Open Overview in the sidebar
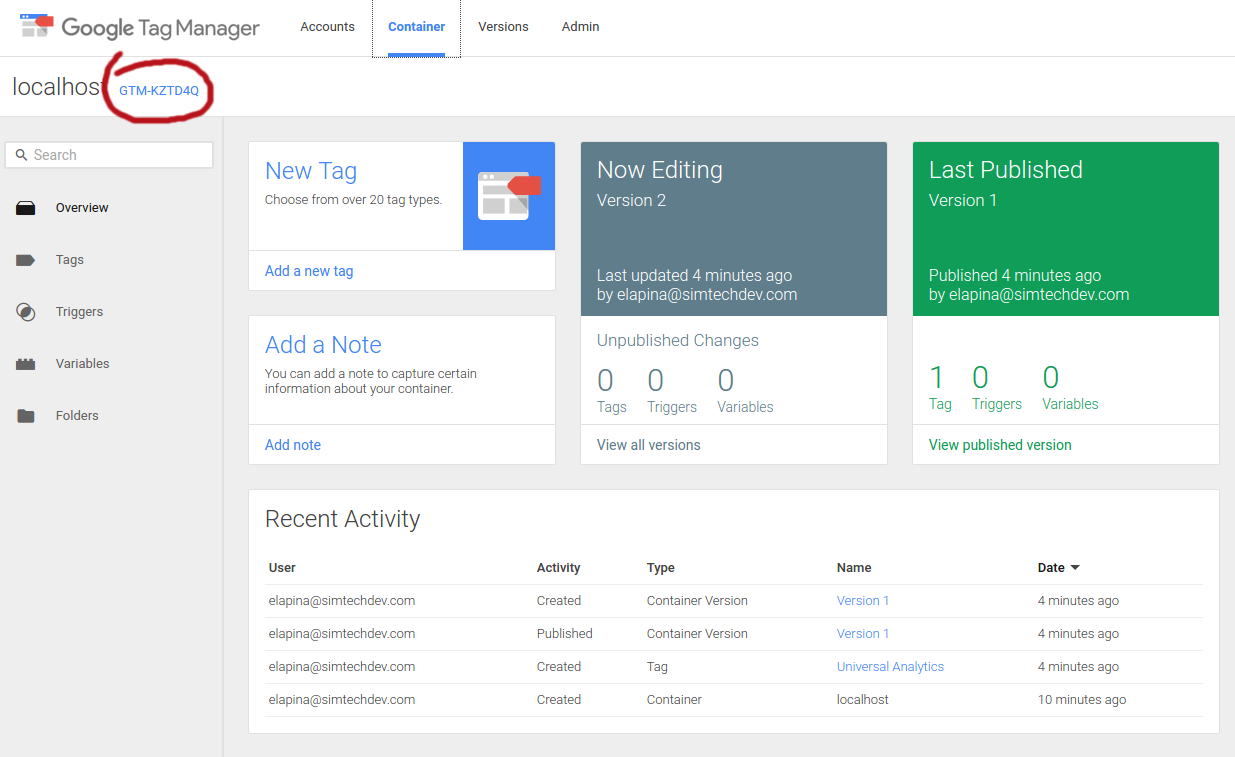This screenshot has height=757, width=1235. tap(82, 208)
